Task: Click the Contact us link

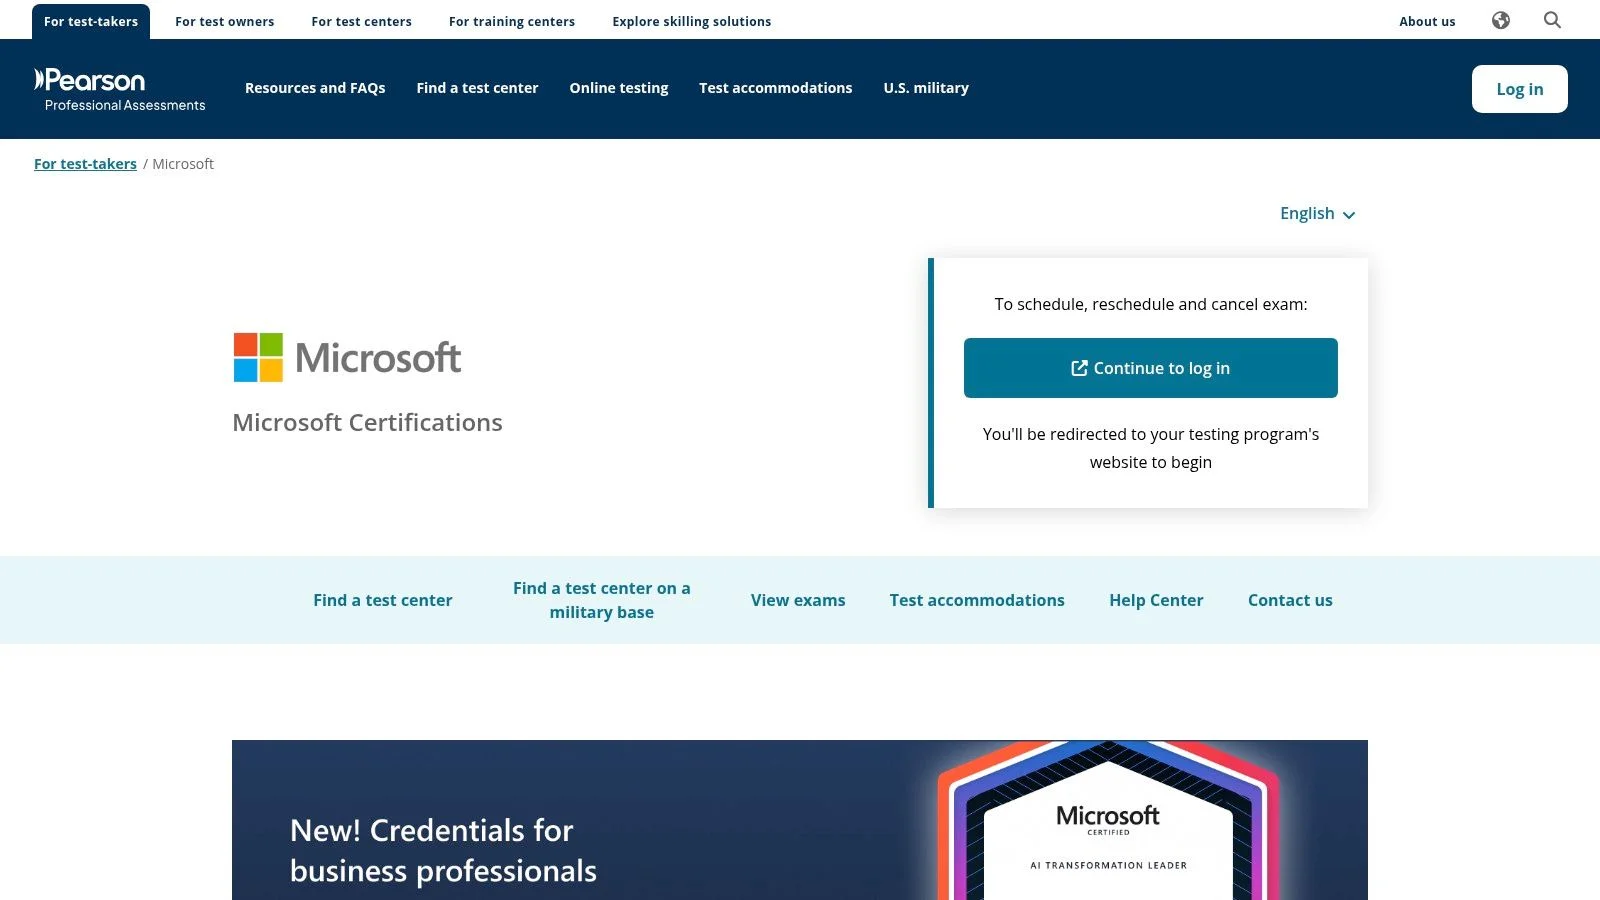Action: 1290,600
